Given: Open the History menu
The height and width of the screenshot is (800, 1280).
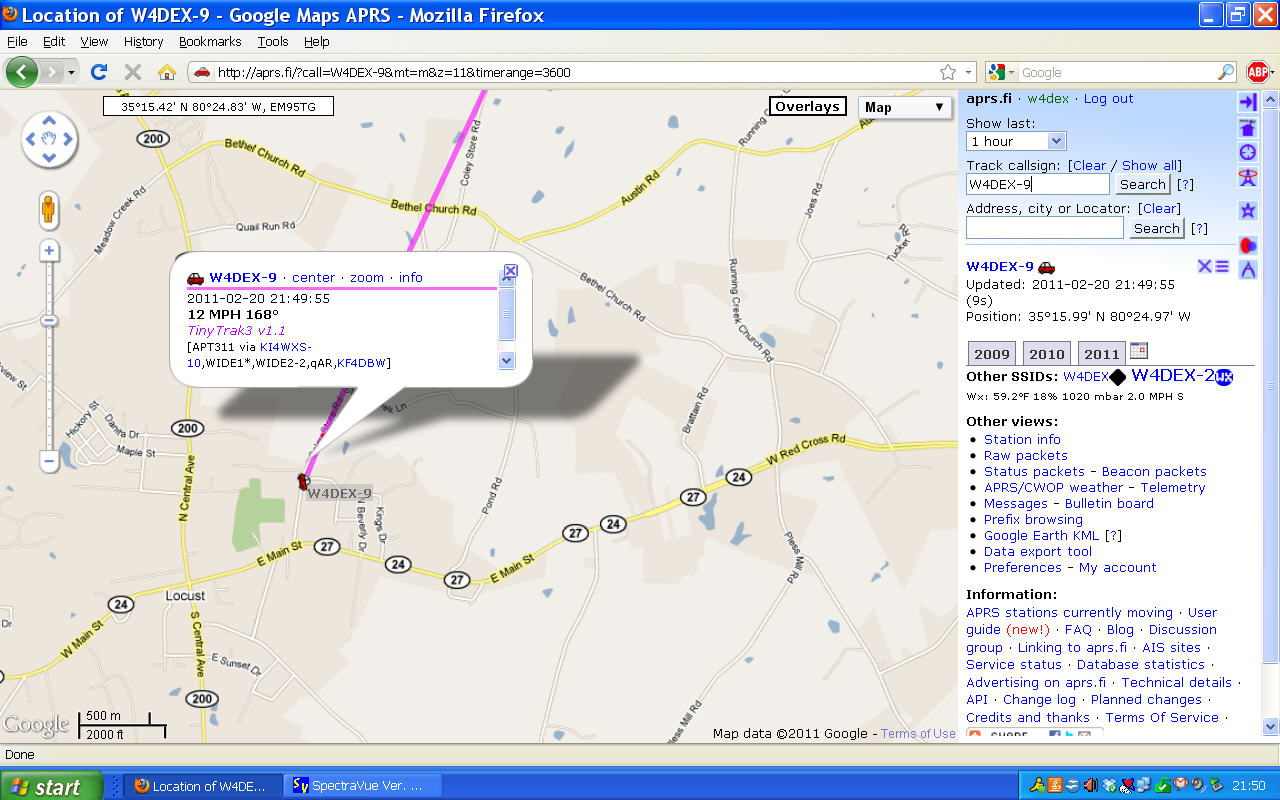Looking at the screenshot, I should [x=143, y=41].
